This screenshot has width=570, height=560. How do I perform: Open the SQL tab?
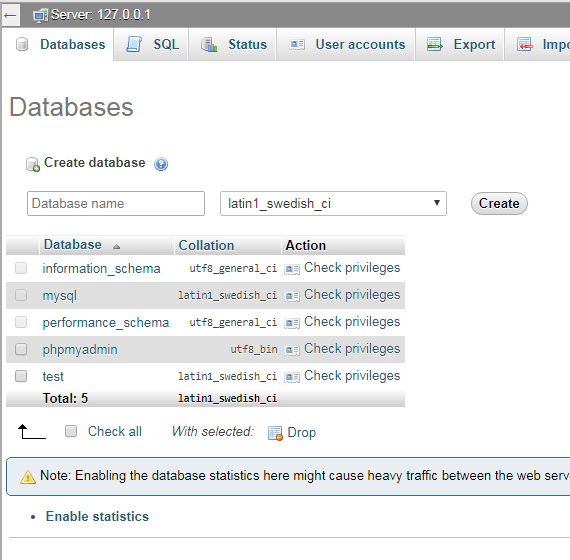coord(151,45)
